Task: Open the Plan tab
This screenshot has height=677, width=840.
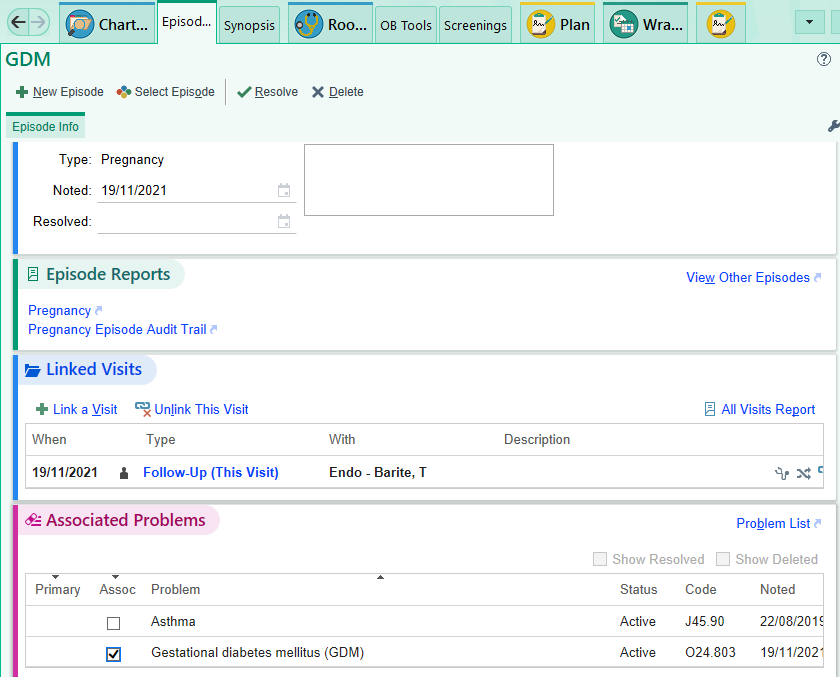Action: click(558, 24)
